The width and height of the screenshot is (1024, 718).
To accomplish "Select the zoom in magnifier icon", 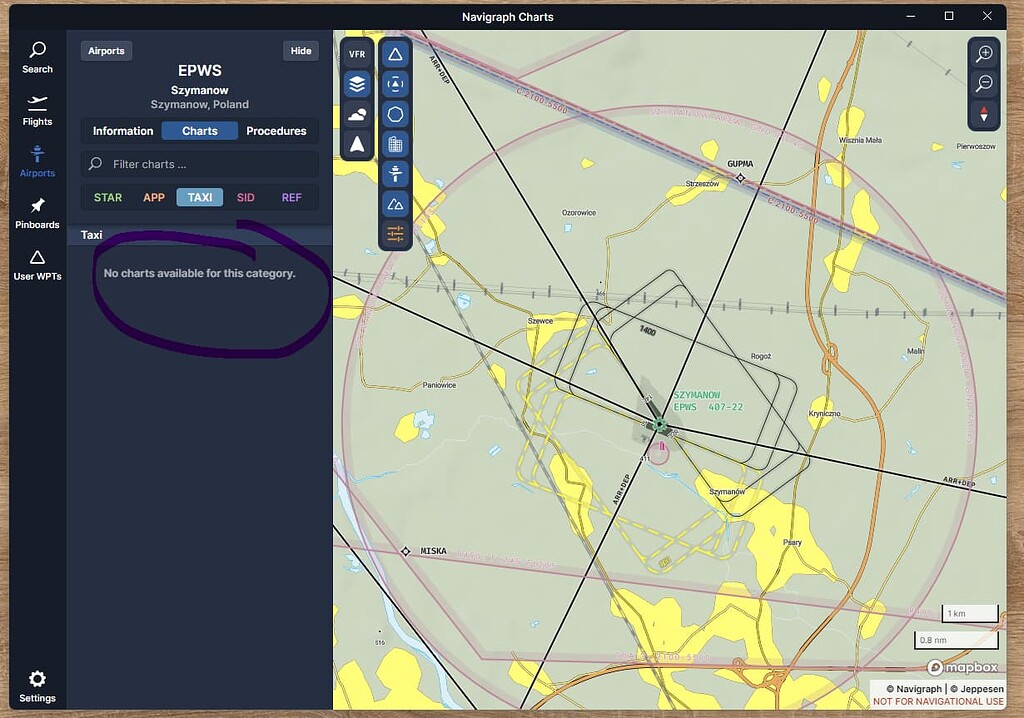I will tap(984, 53).
